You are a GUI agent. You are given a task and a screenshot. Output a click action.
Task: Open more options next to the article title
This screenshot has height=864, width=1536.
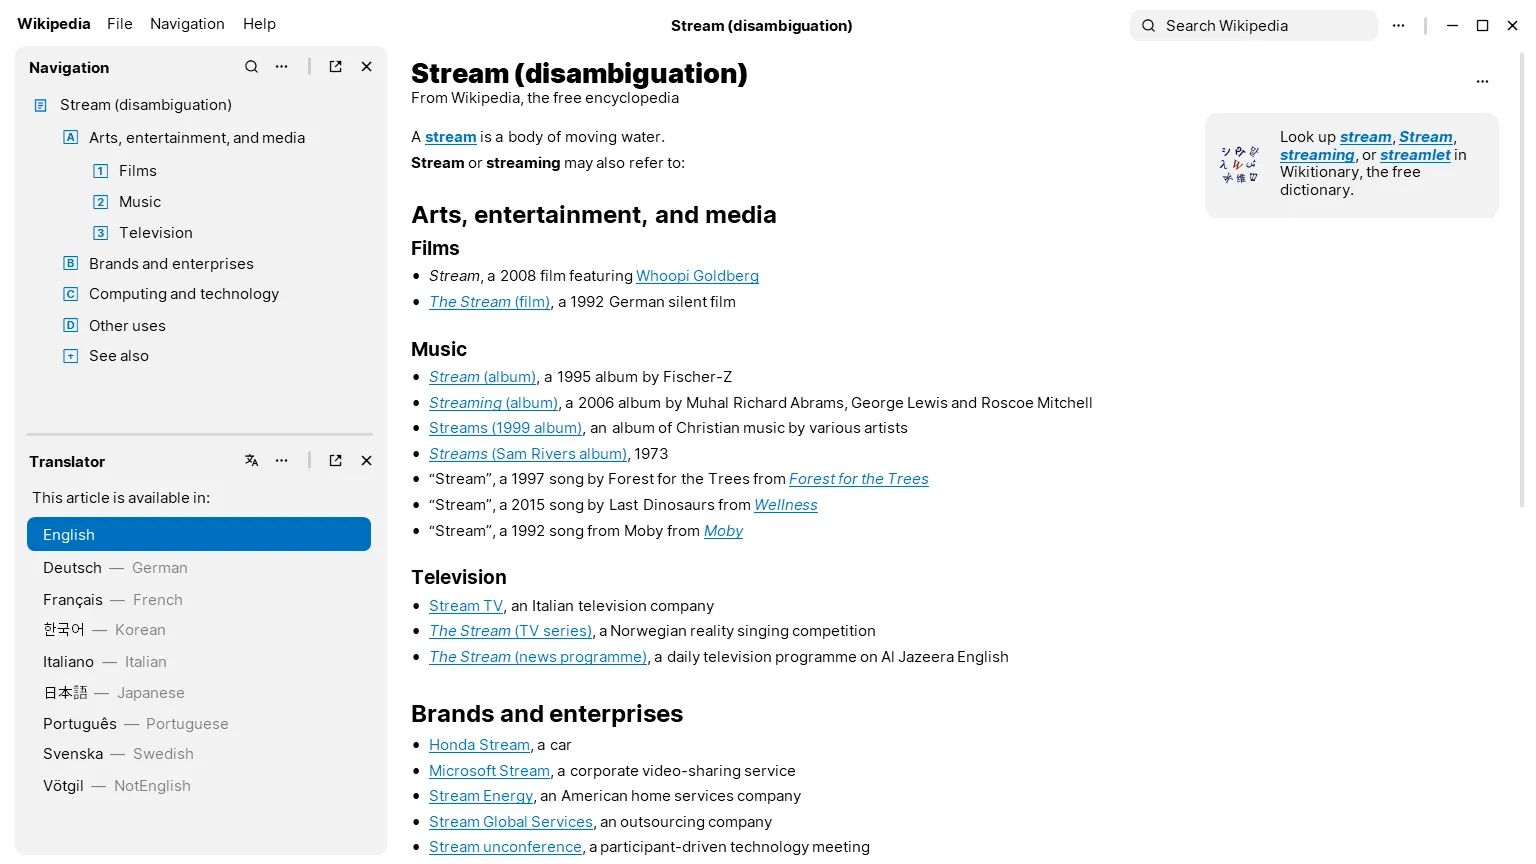[1482, 81]
